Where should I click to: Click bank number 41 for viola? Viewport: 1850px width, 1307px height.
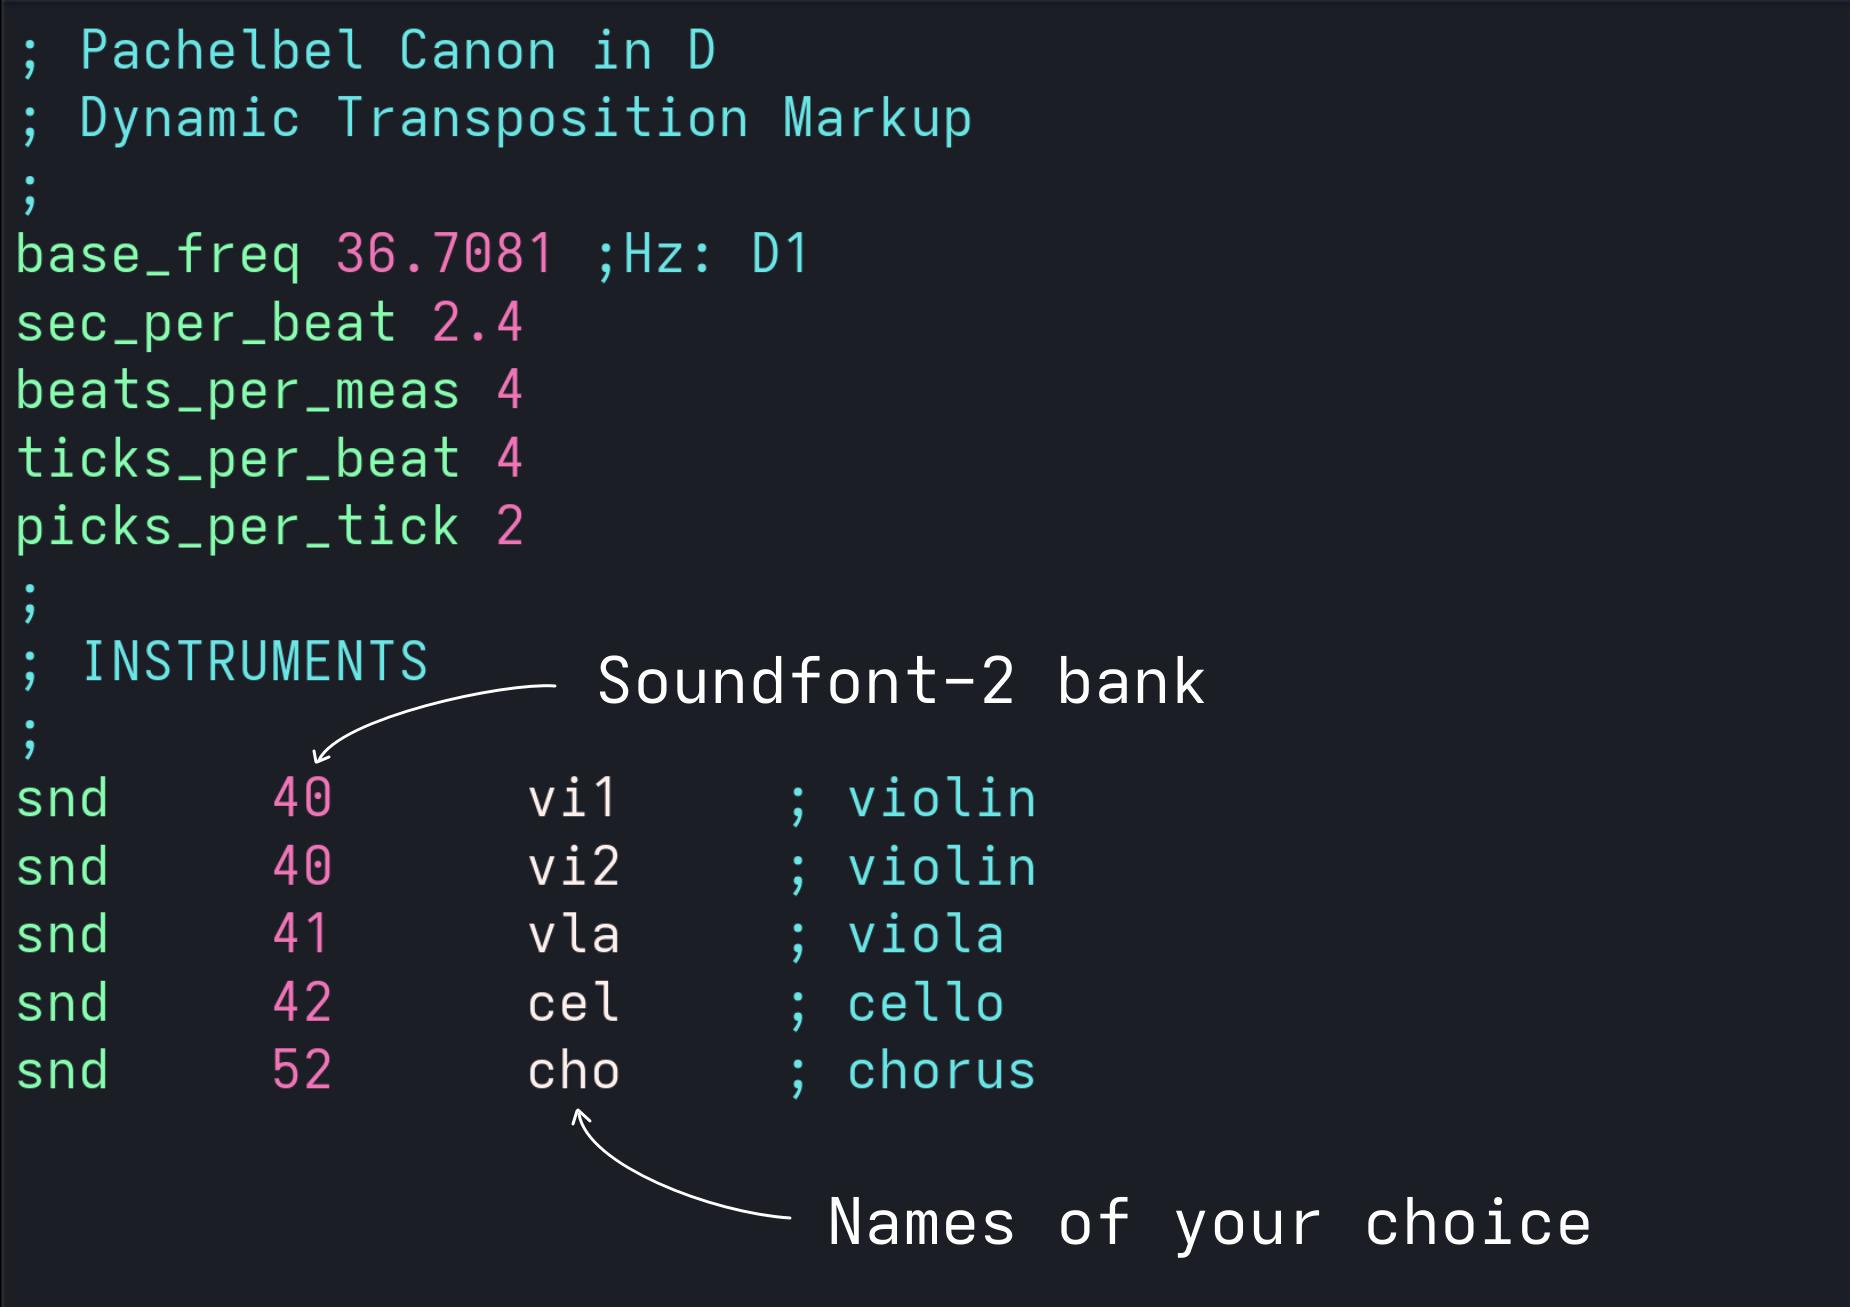(301, 935)
